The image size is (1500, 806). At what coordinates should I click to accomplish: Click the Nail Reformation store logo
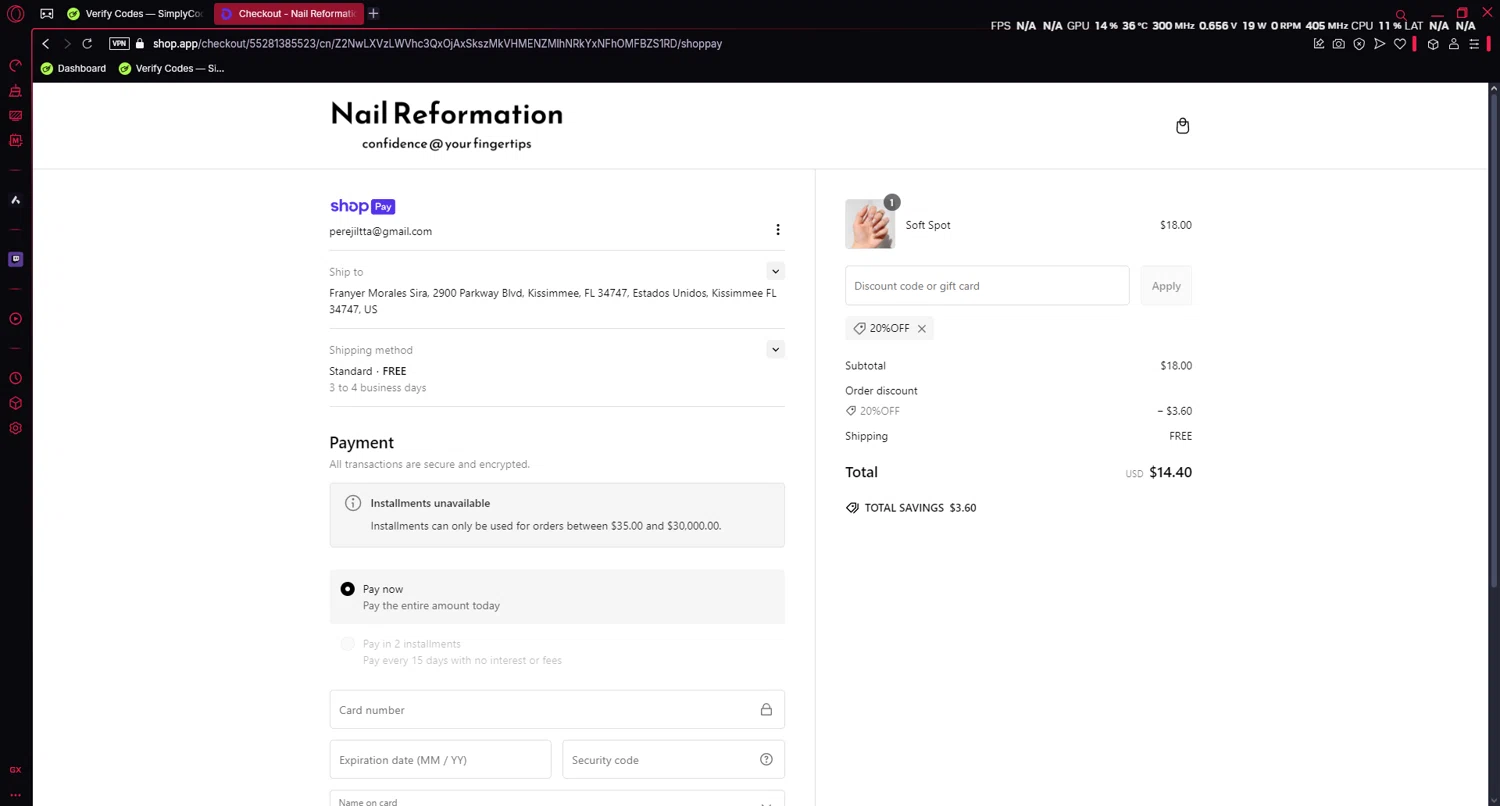446,126
